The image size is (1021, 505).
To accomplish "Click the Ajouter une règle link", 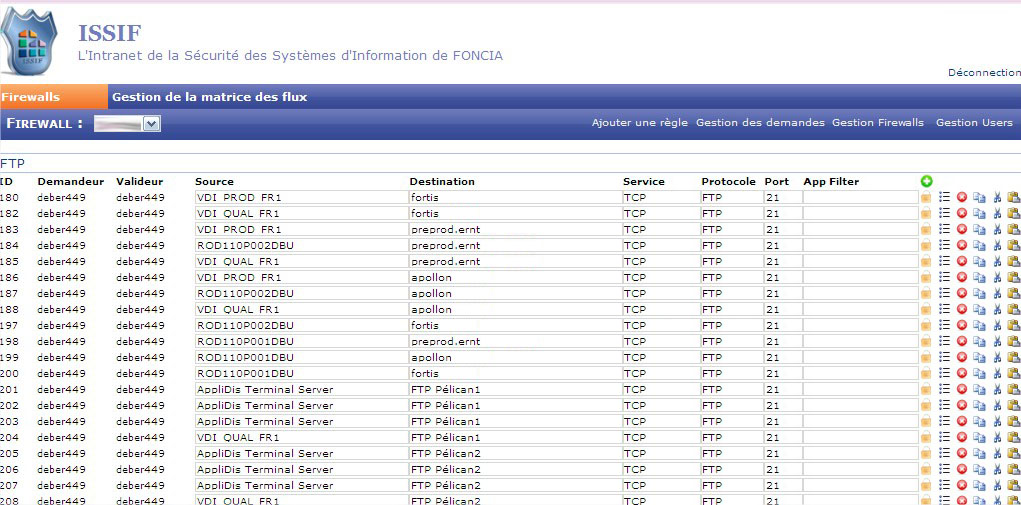I will 640,123.
